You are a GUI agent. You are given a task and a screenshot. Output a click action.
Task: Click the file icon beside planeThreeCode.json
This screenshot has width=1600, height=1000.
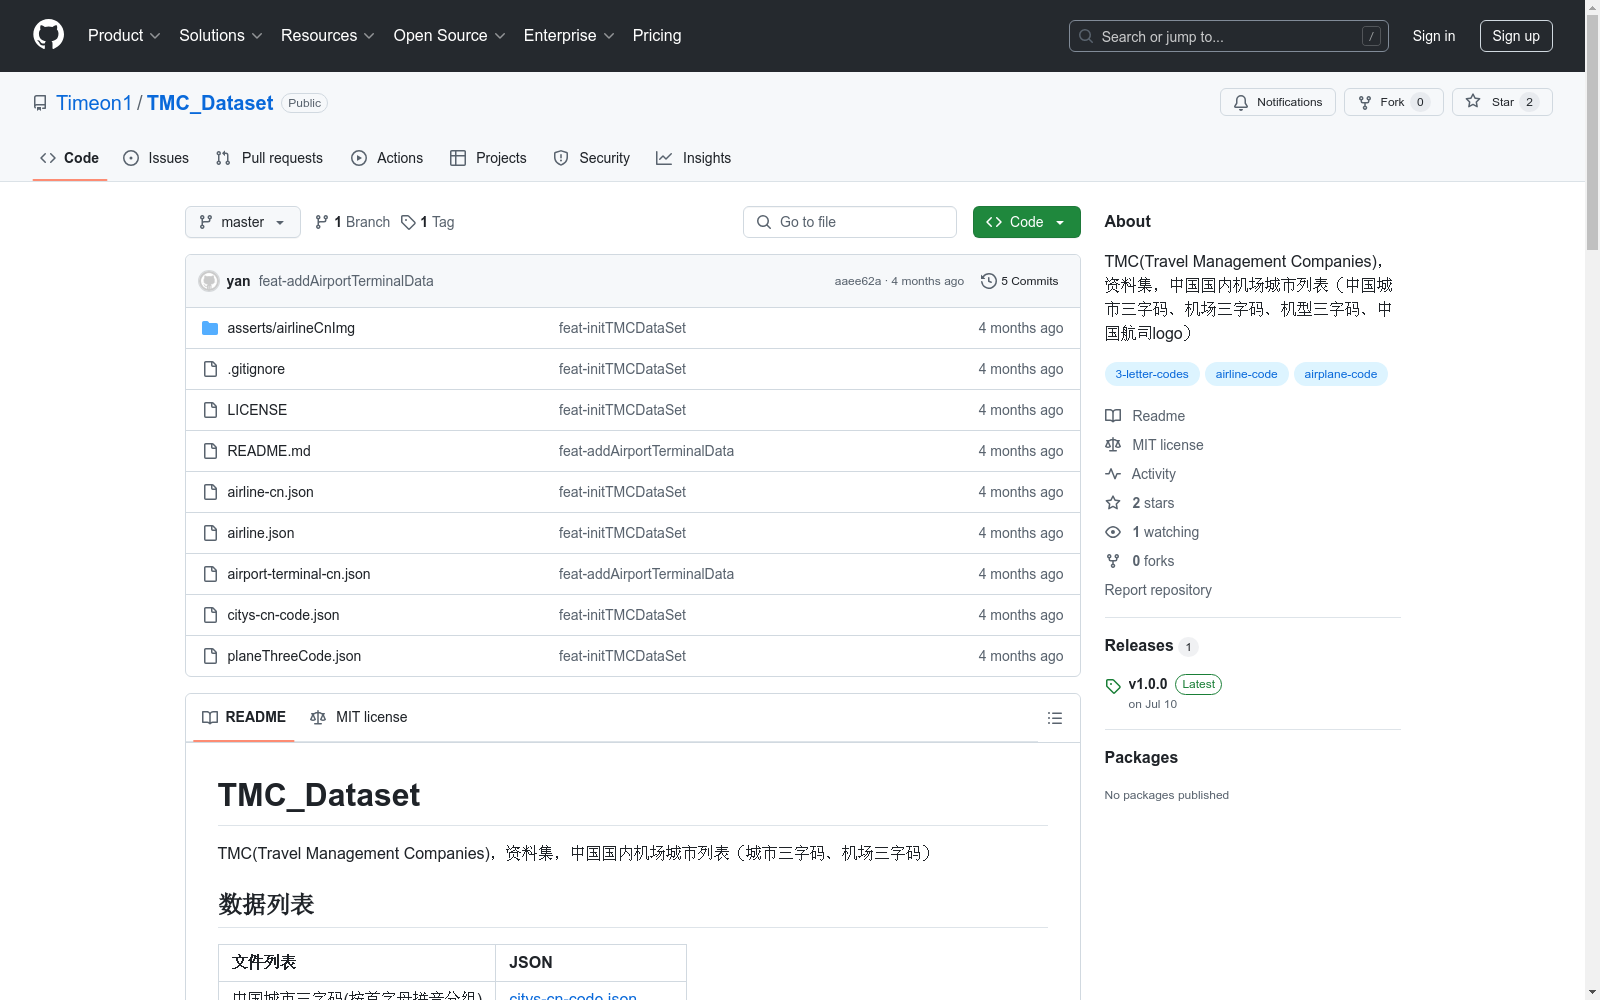[210, 656]
